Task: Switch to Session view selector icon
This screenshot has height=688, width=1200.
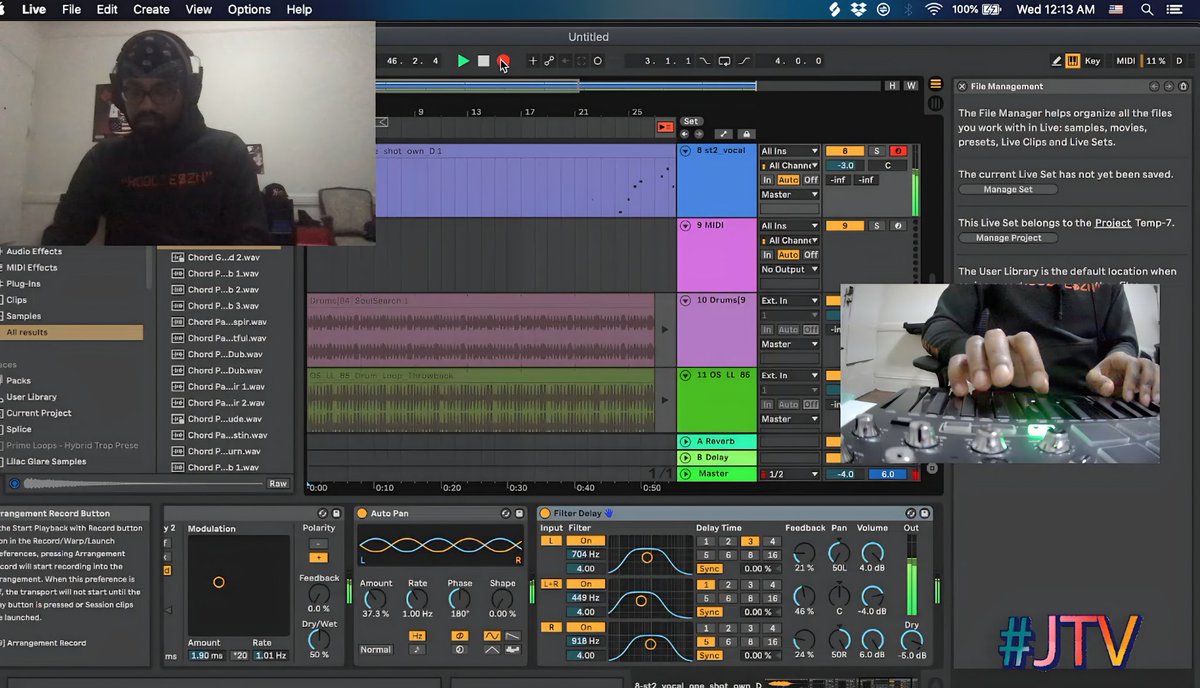Action: pos(936,103)
